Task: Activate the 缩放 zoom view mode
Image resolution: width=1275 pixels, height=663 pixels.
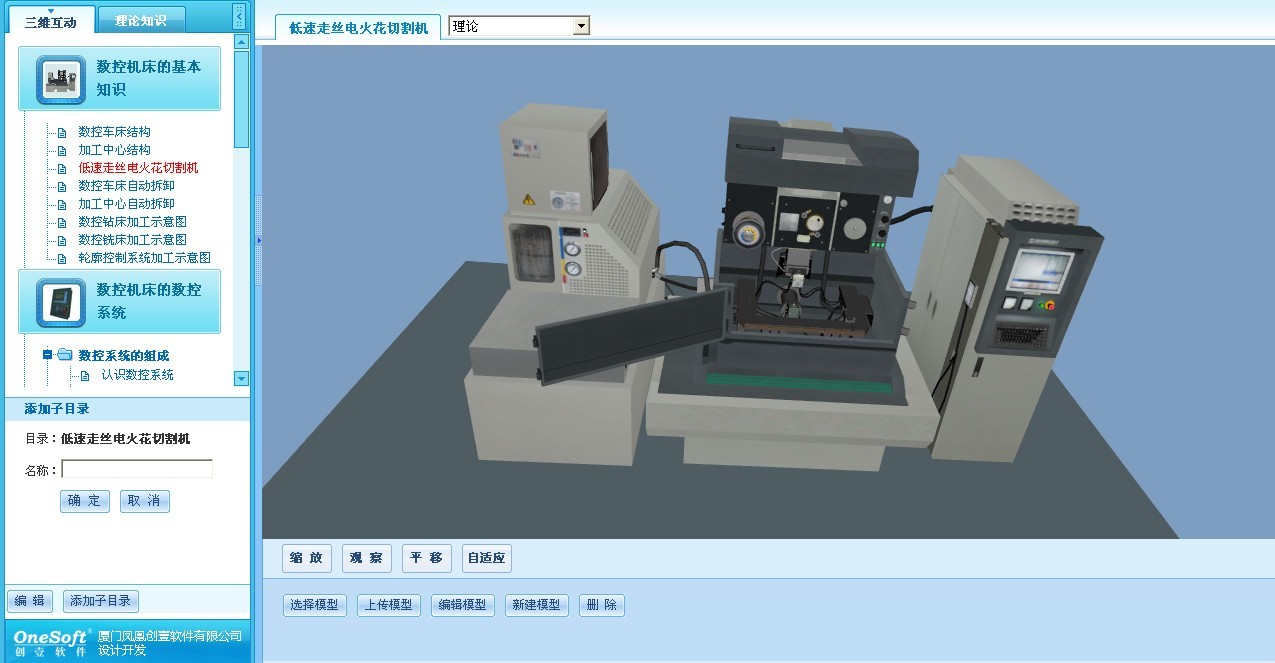Action: [x=306, y=558]
